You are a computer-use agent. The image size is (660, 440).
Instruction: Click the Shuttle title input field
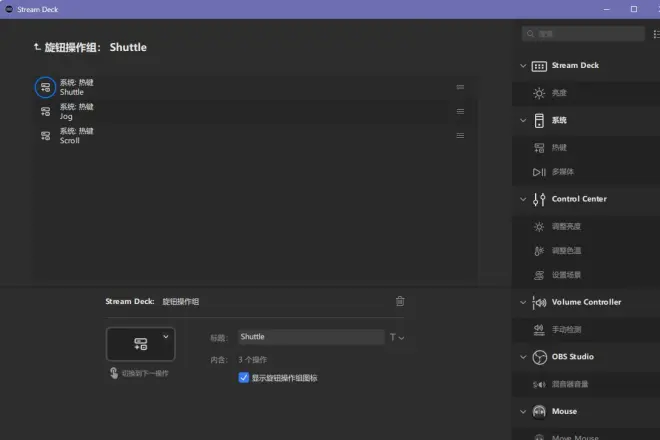click(x=311, y=337)
